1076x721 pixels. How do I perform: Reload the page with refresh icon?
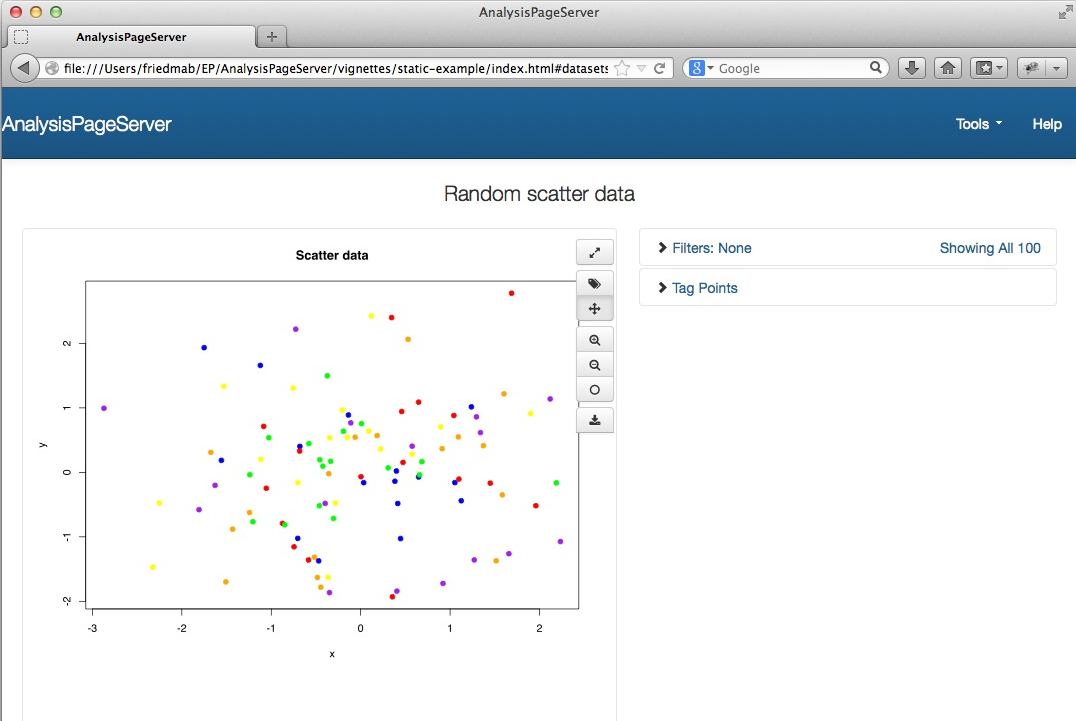click(660, 68)
